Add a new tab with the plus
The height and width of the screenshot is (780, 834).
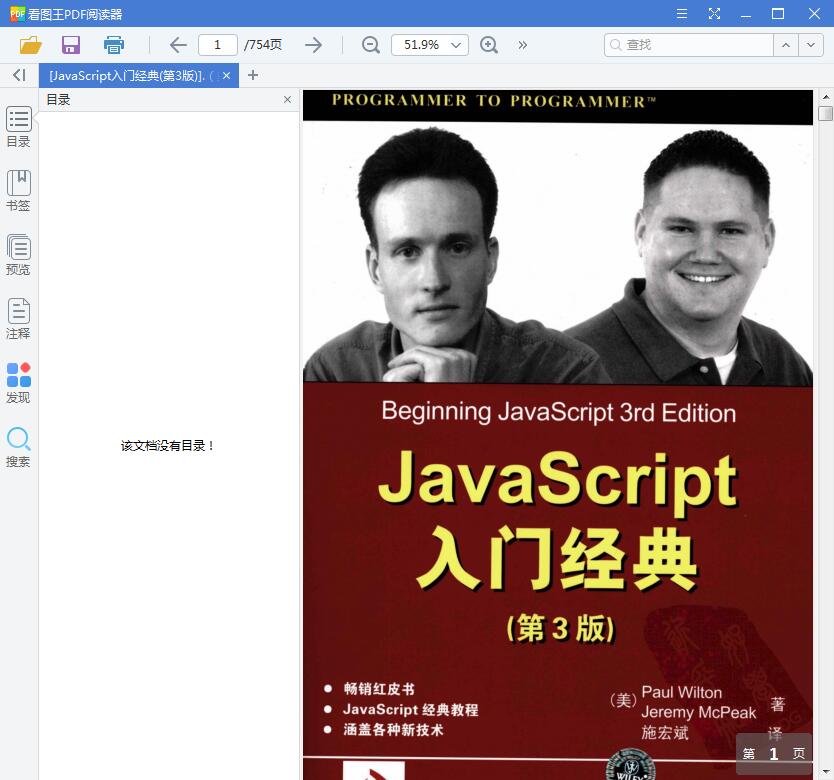pyautogui.click(x=253, y=76)
